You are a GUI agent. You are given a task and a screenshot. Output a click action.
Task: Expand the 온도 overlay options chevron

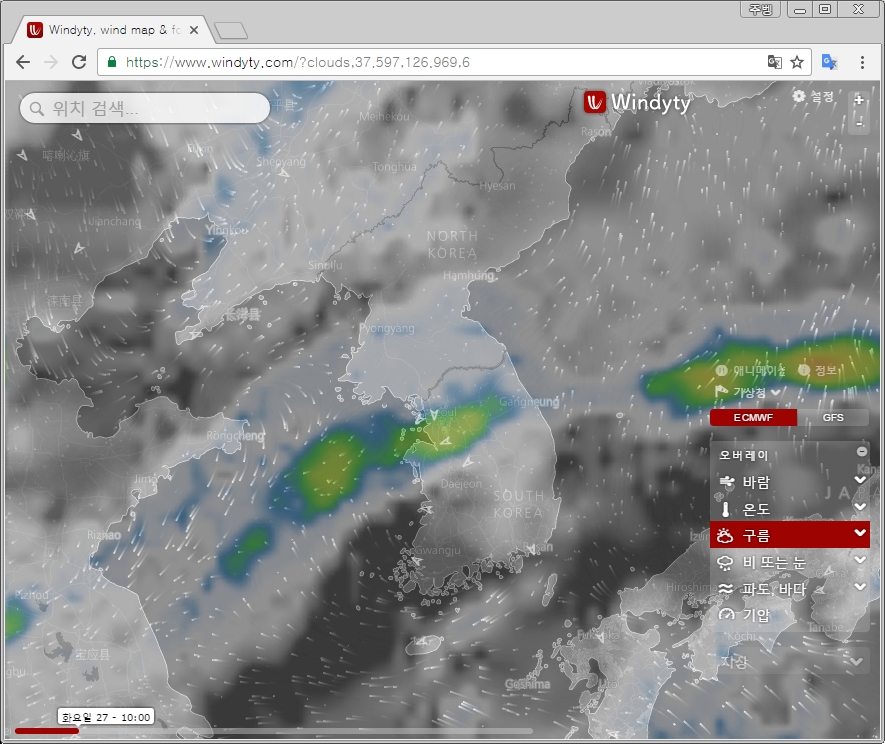[860, 506]
